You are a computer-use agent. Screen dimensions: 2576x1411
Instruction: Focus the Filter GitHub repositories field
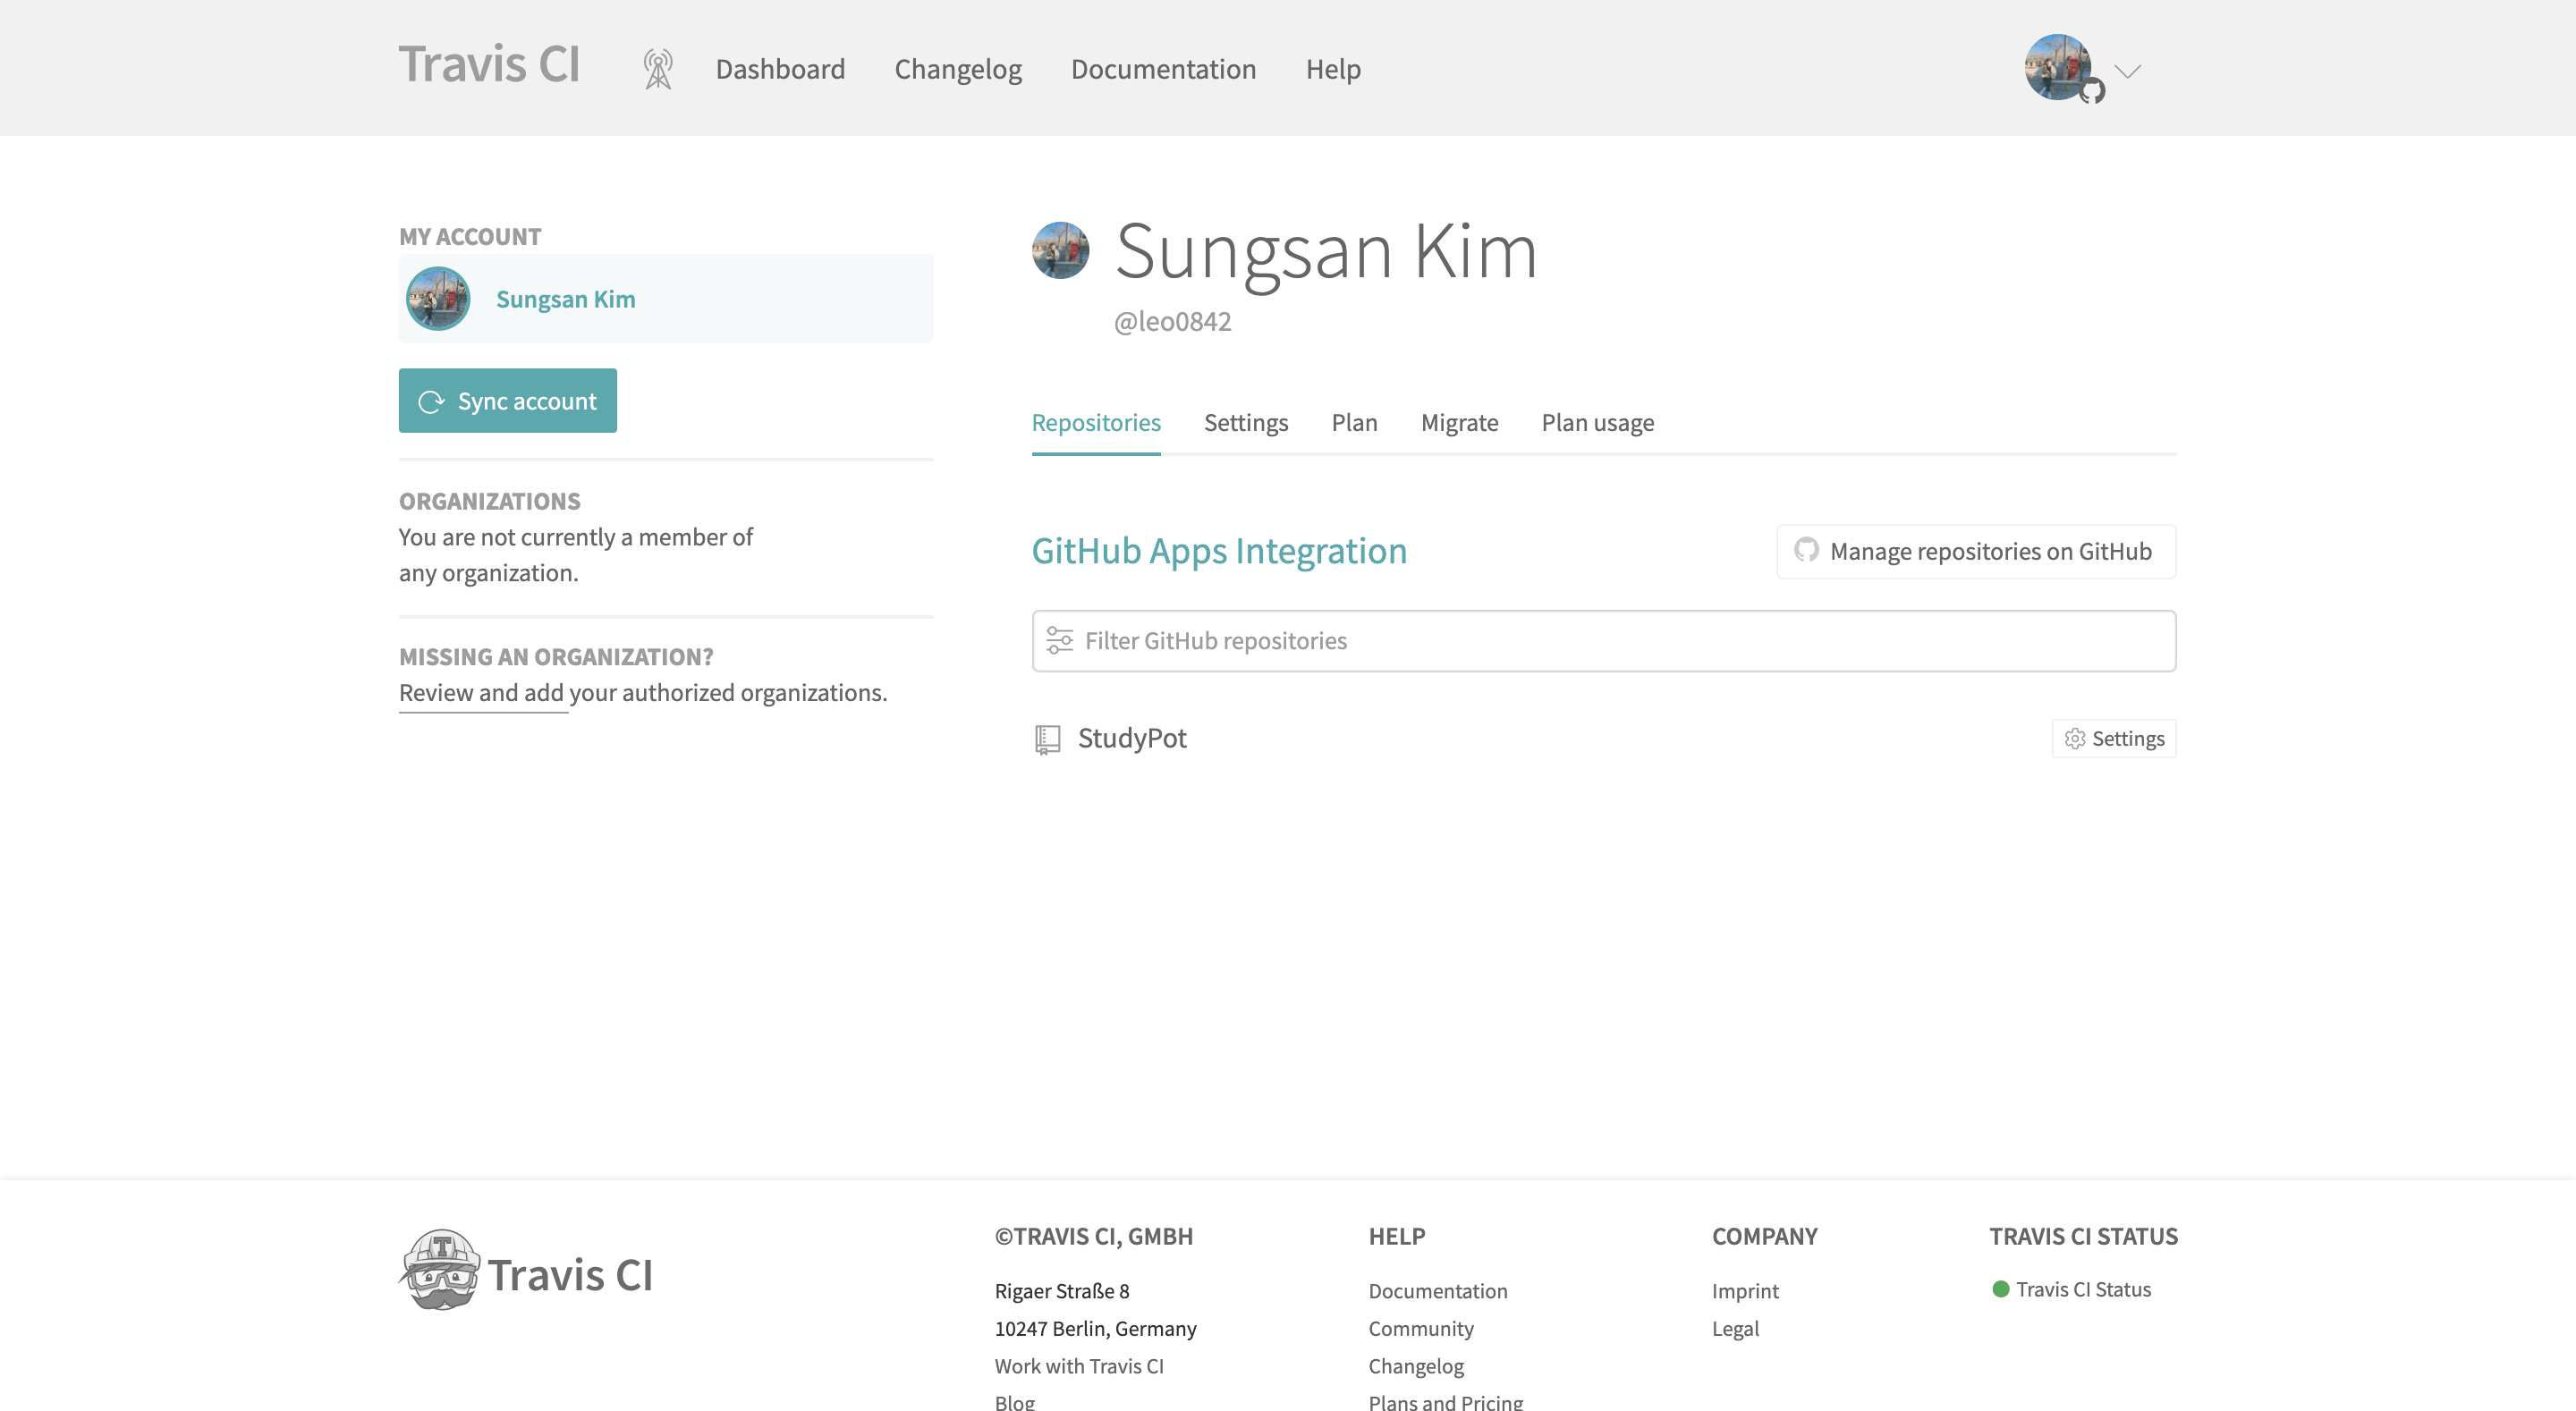(1604, 641)
